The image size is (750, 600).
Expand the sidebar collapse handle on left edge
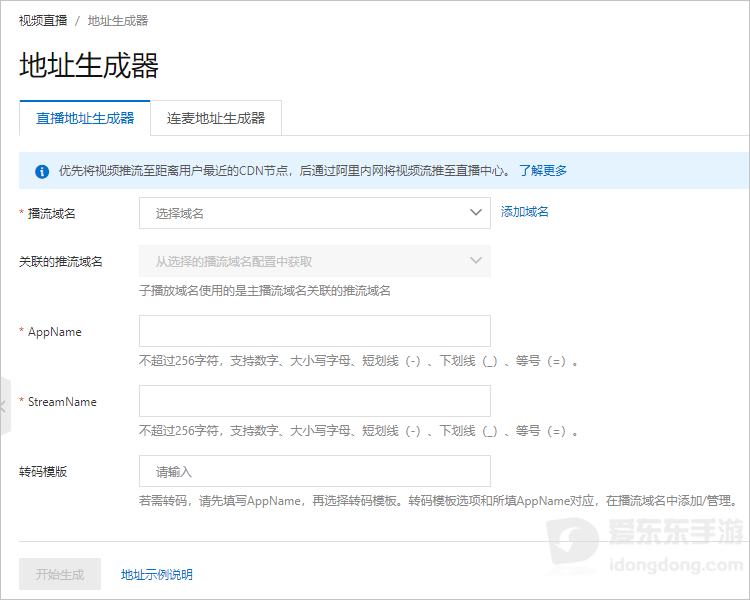[4, 406]
